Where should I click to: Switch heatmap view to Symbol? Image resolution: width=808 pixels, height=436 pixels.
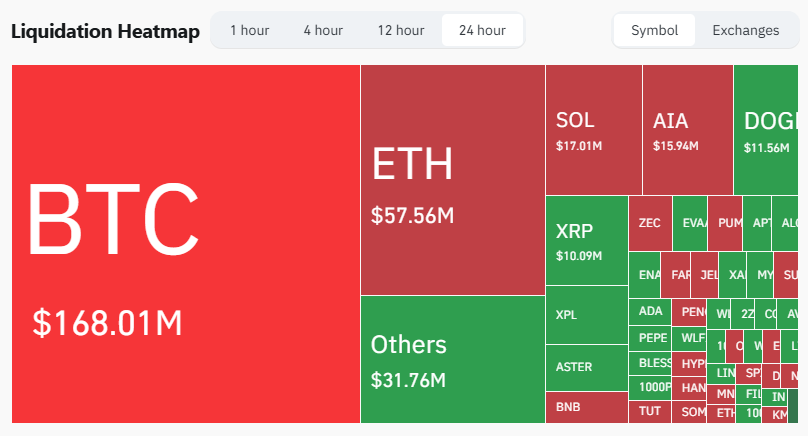pyautogui.click(x=655, y=30)
